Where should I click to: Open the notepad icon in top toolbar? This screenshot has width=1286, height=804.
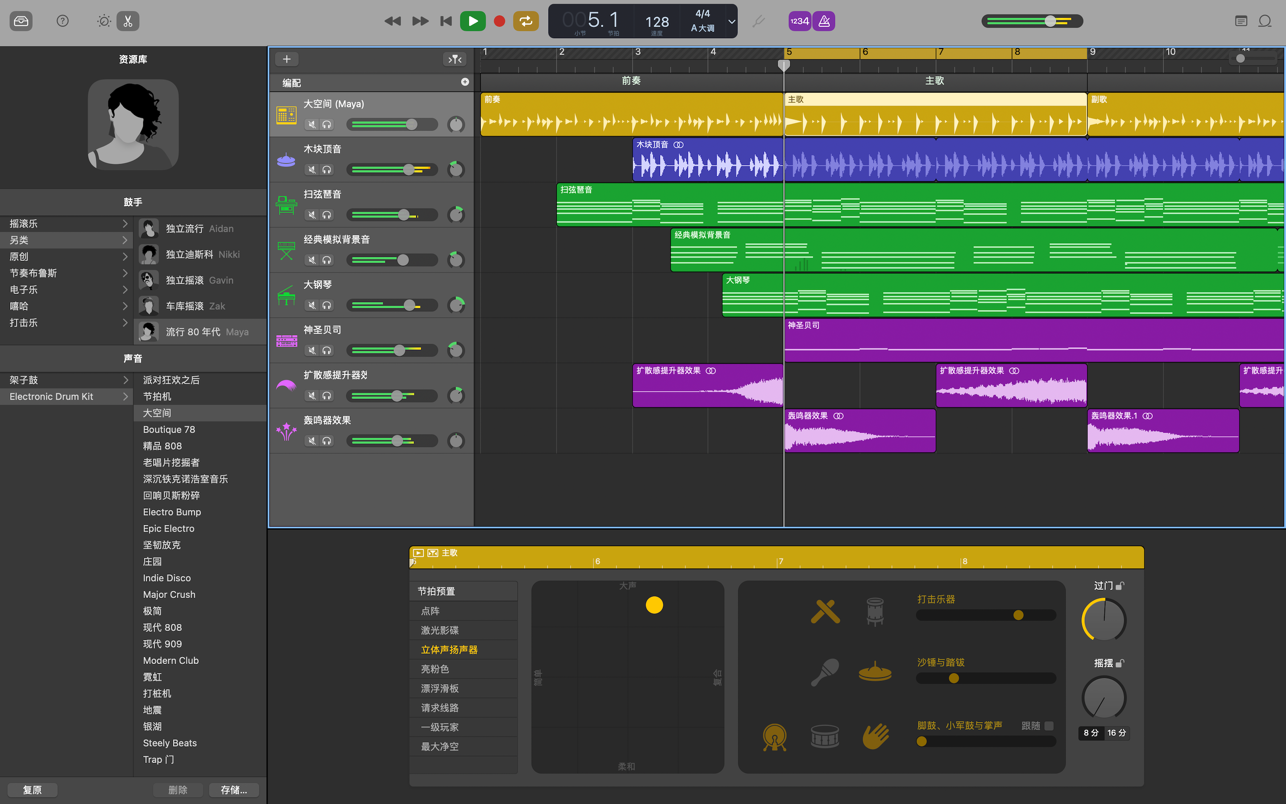click(x=1241, y=21)
